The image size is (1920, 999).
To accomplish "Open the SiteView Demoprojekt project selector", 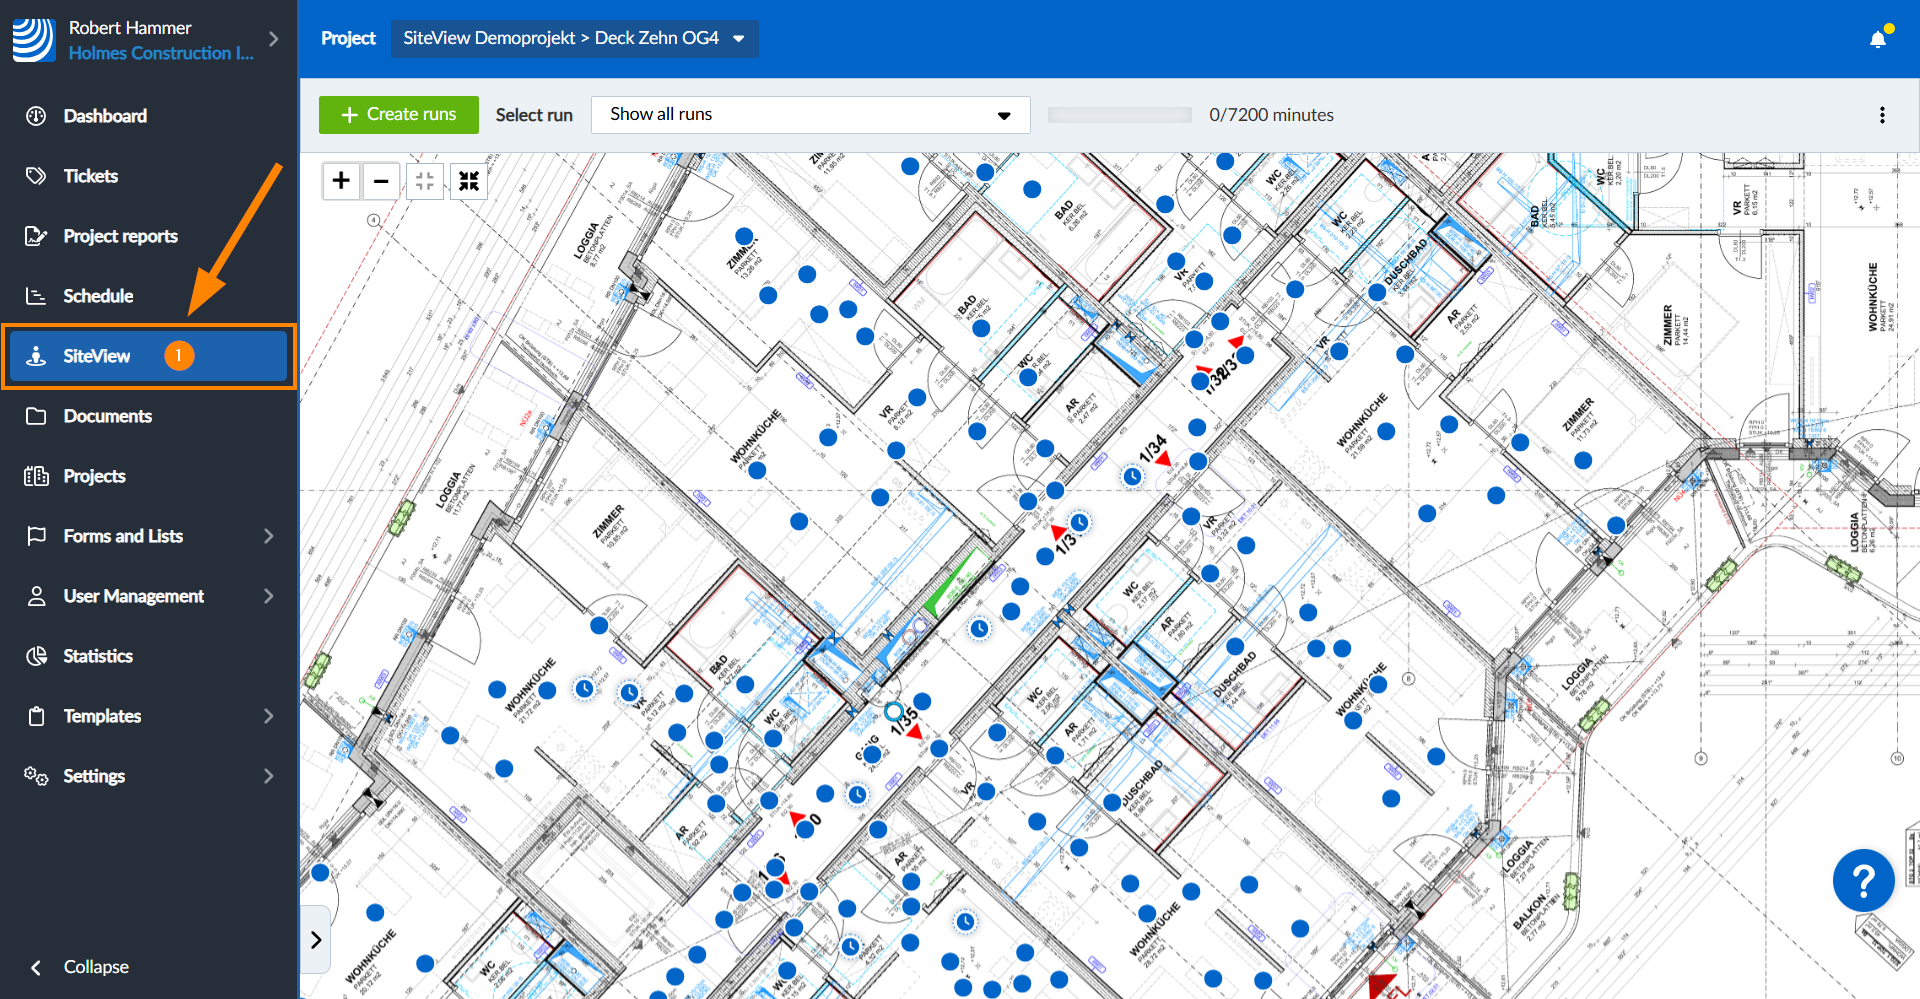I will (574, 38).
